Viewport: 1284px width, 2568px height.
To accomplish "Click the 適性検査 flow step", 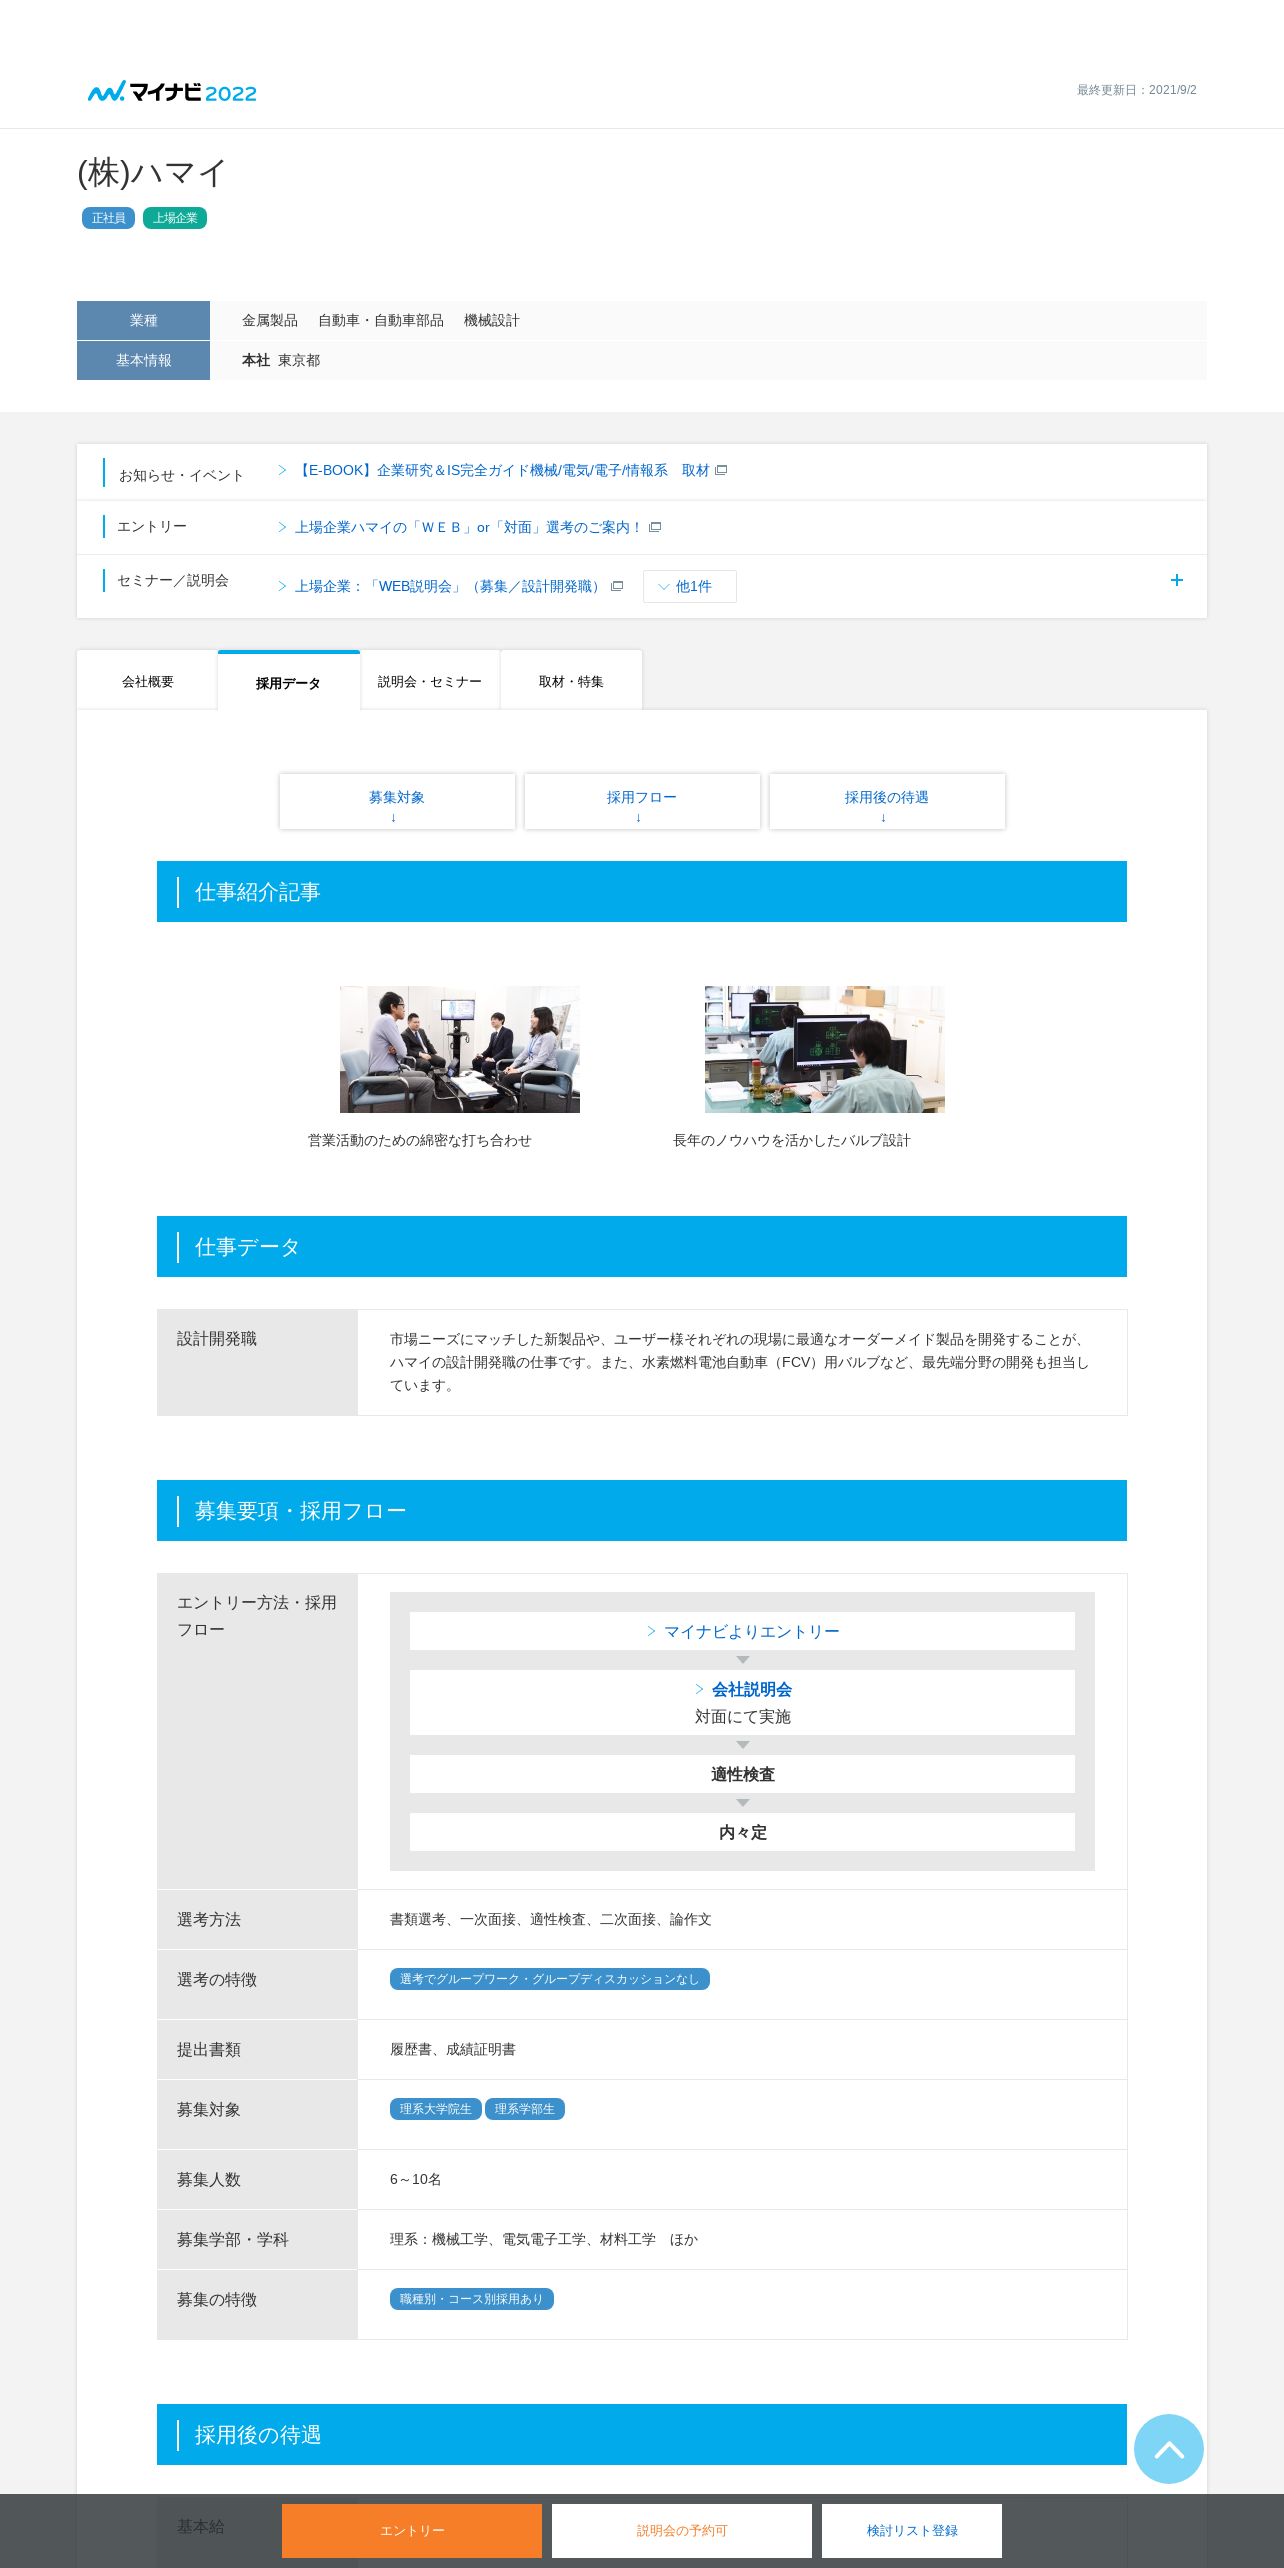I will coord(742,1774).
